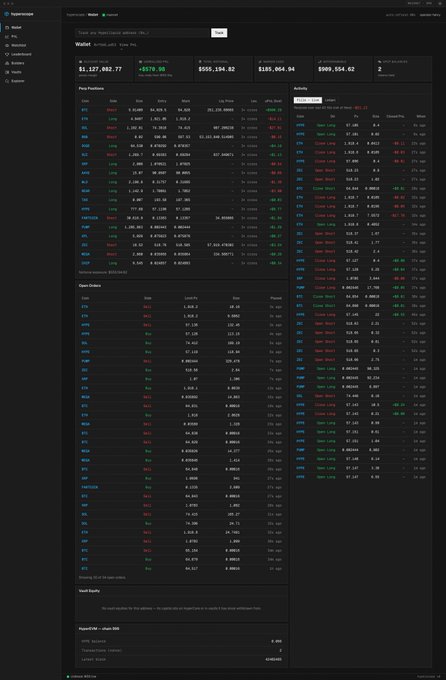Click the hyperscope logo icon
The image size is (446, 680).
click(7, 14)
